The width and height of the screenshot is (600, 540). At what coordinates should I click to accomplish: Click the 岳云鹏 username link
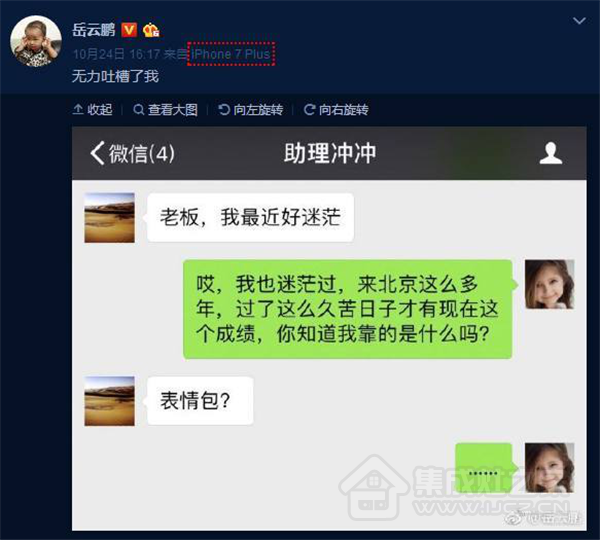[x=94, y=29]
